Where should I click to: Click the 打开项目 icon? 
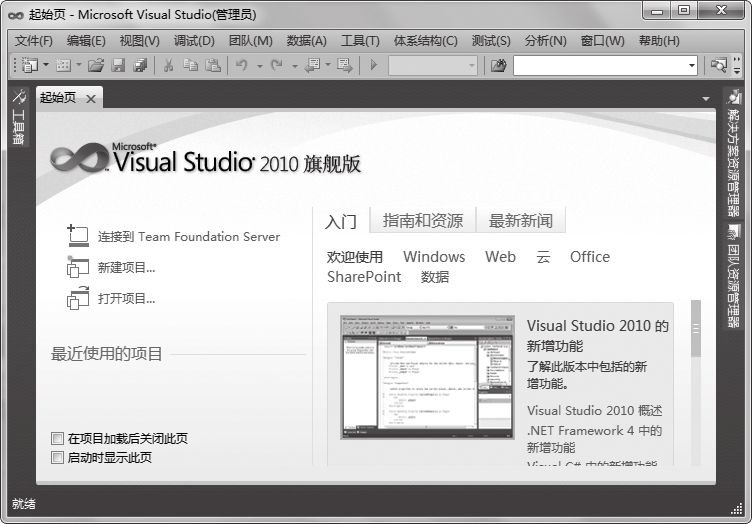[x=78, y=298]
